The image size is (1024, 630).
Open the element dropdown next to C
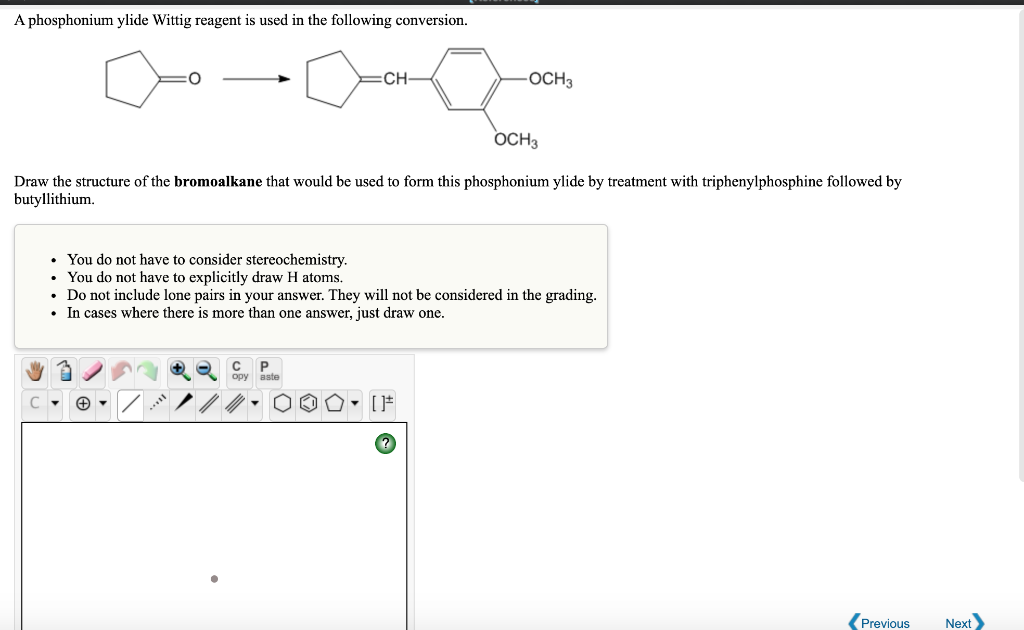click(56, 403)
